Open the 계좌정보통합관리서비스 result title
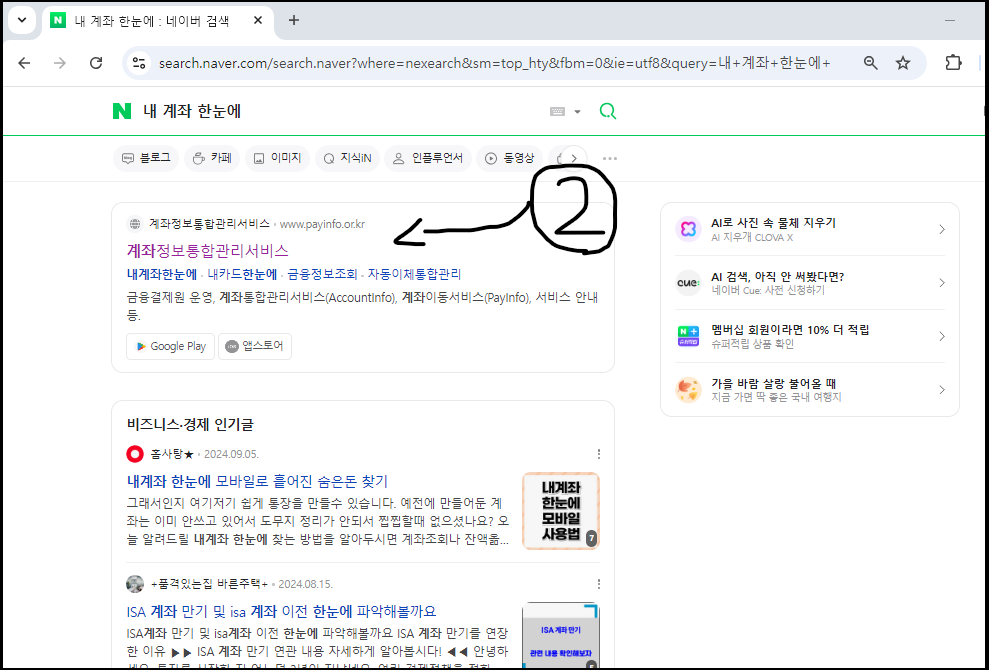989x670 pixels. [208, 250]
